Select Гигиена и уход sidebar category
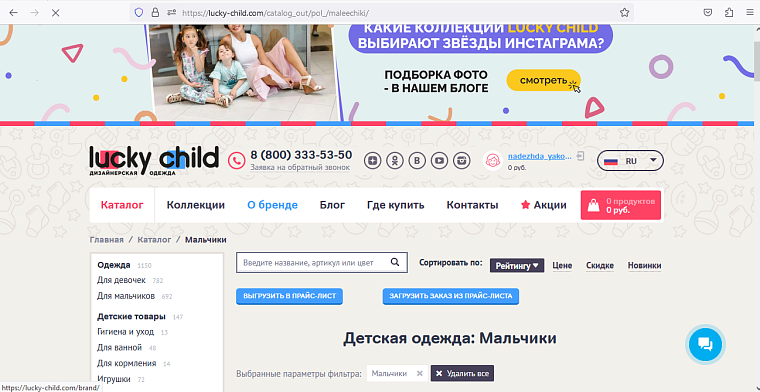This screenshot has height=392, width=760. pos(126,332)
